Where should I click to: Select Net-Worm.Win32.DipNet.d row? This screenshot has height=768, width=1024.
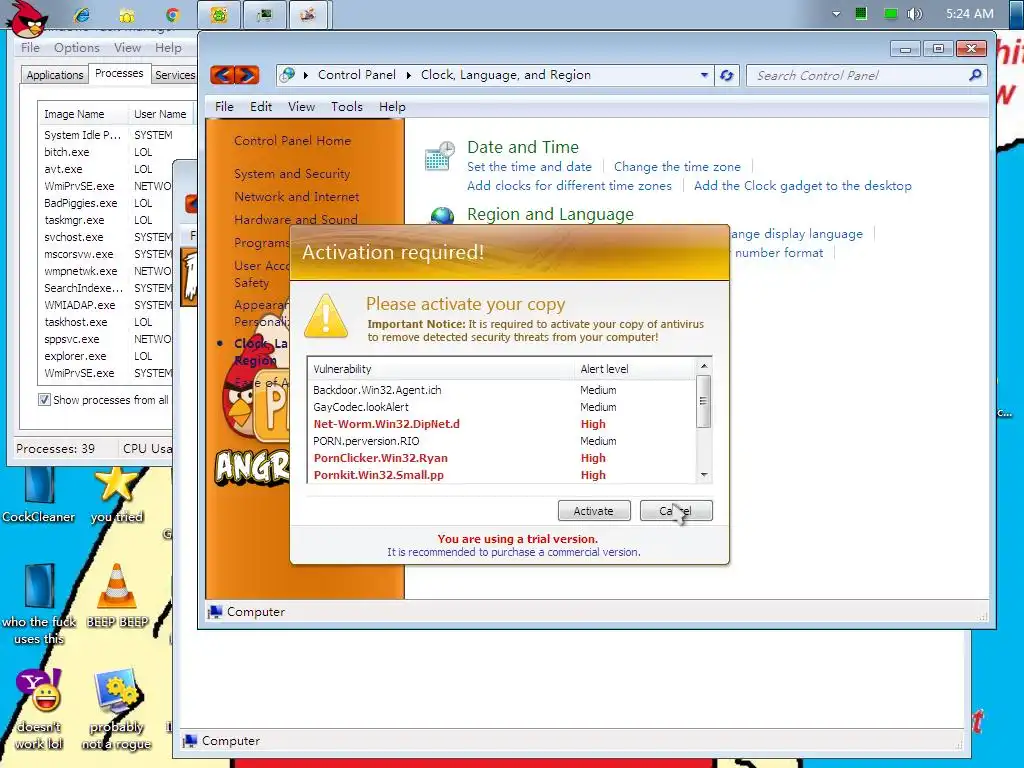point(501,424)
